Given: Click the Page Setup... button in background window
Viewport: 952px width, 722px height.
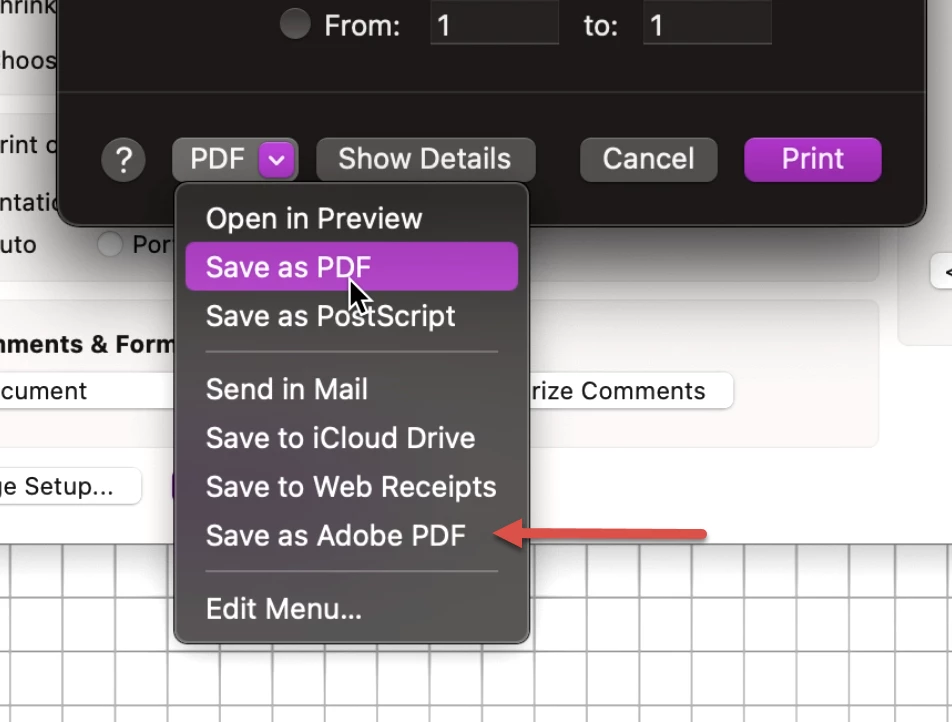Looking at the screenshot, I should [x=70, y=486].
